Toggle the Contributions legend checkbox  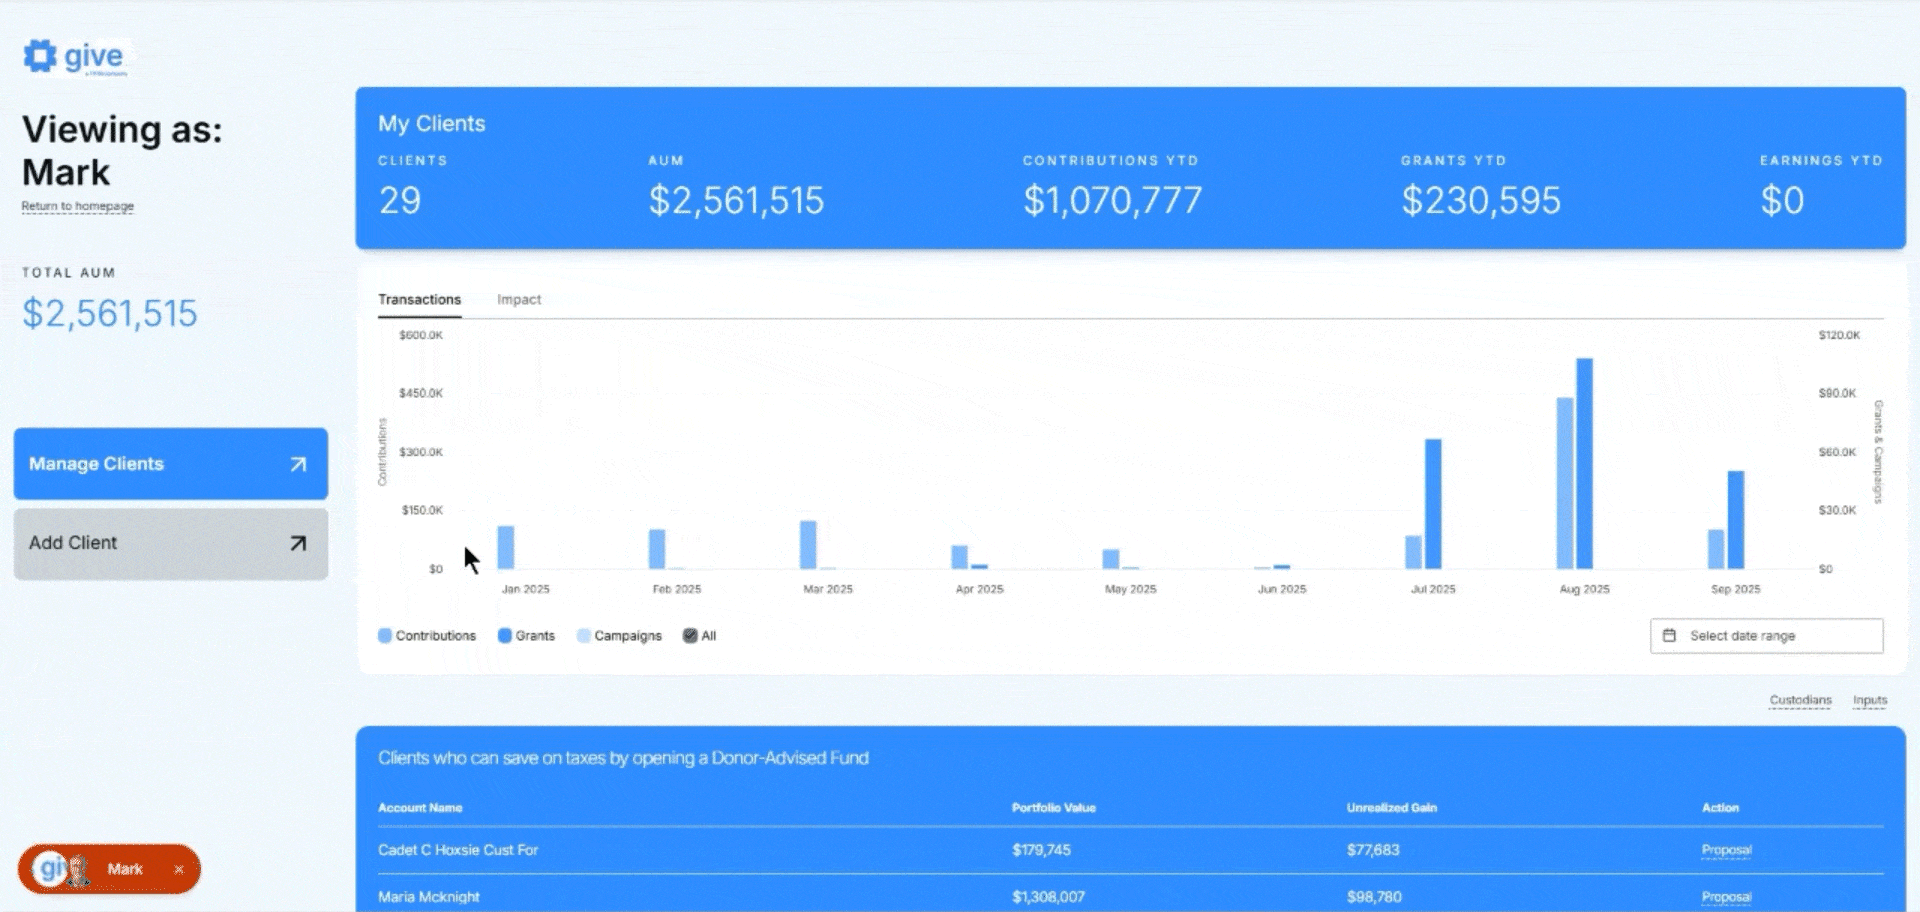point(385,636)
